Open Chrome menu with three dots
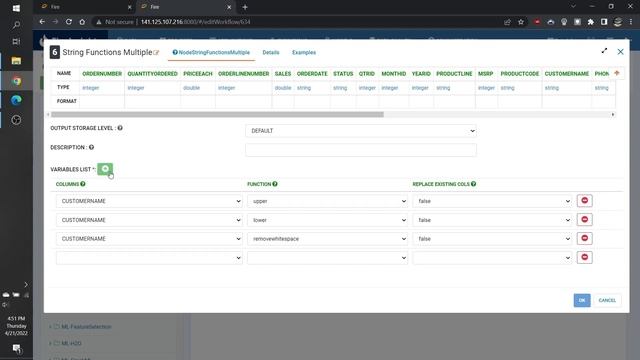This screenshot has width=640, height=360. pyautogui.click(x=631, y=22)
